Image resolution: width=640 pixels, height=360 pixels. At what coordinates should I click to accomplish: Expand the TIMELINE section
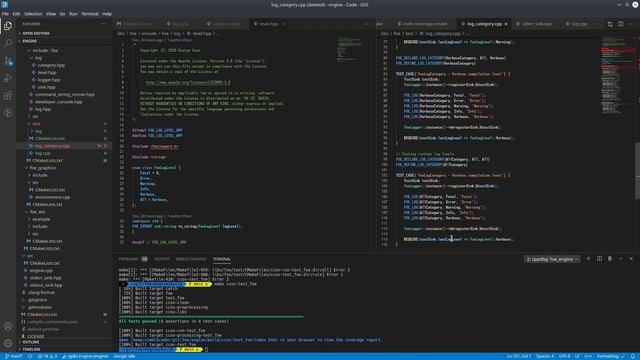coord(31,349)
